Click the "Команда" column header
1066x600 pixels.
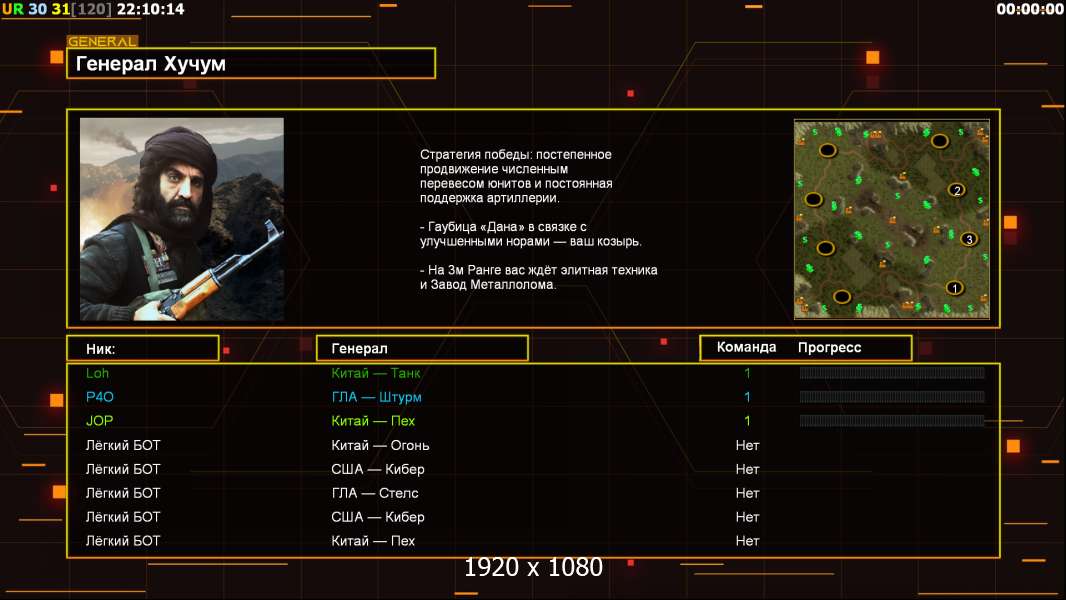(746, 347)
